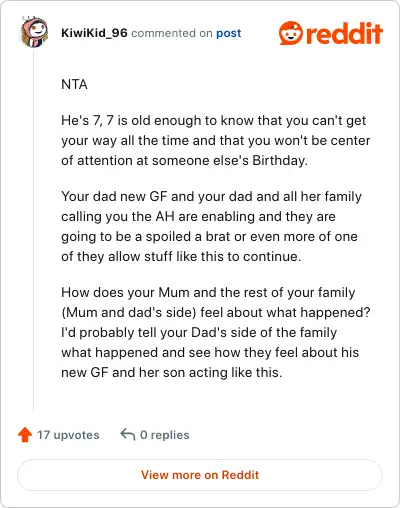The image size is (400, 508).
Task: Click the '17 upvotes' count label
Action: pos(68,435)
